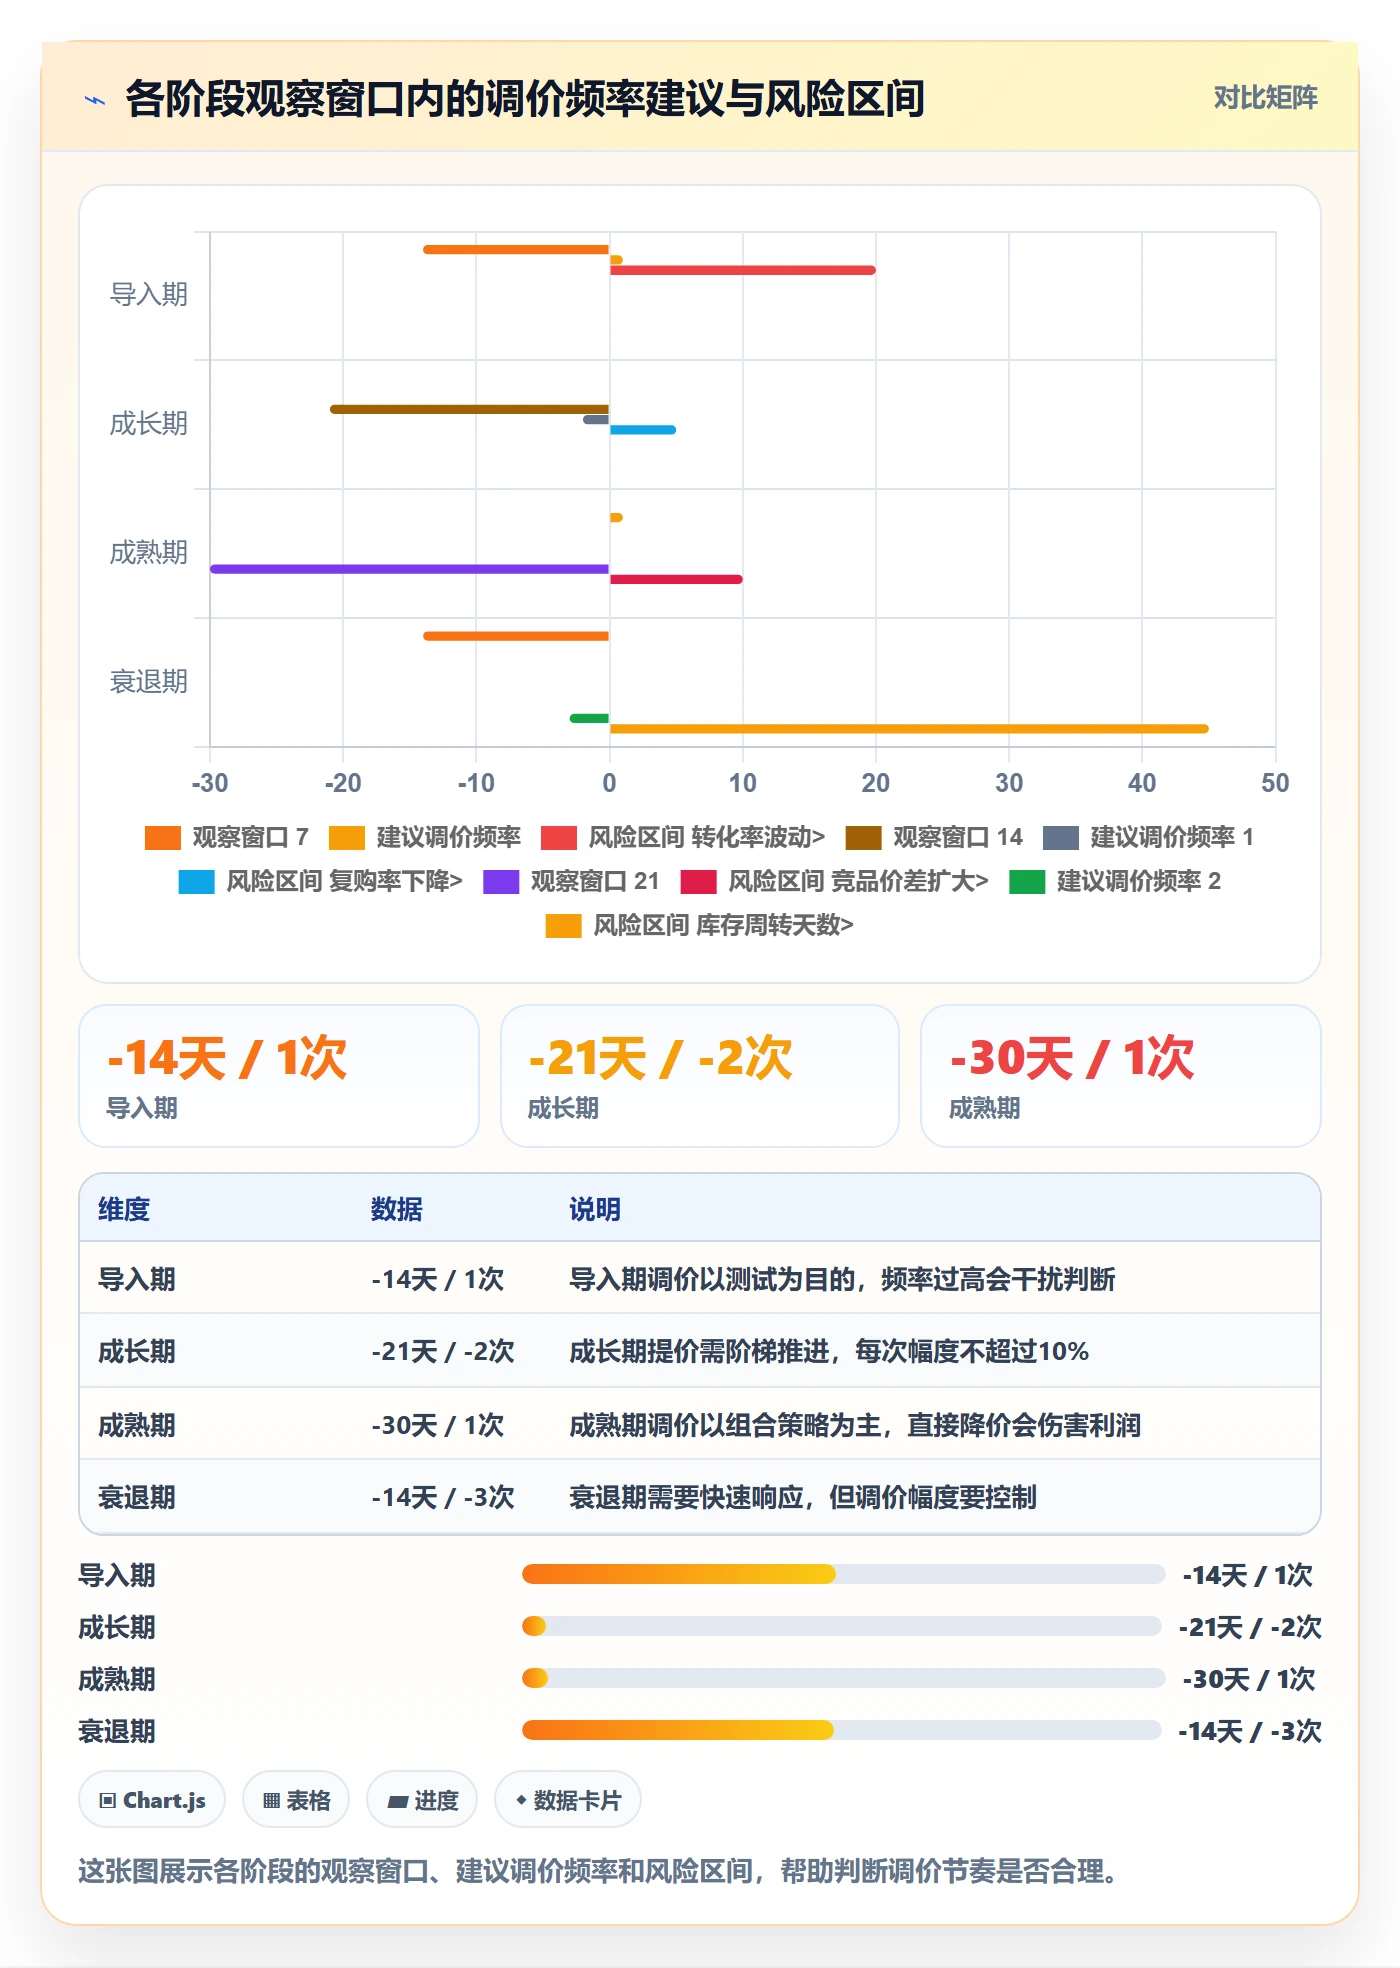Click the red 导入期 risk bar in chart

(742, 270)
